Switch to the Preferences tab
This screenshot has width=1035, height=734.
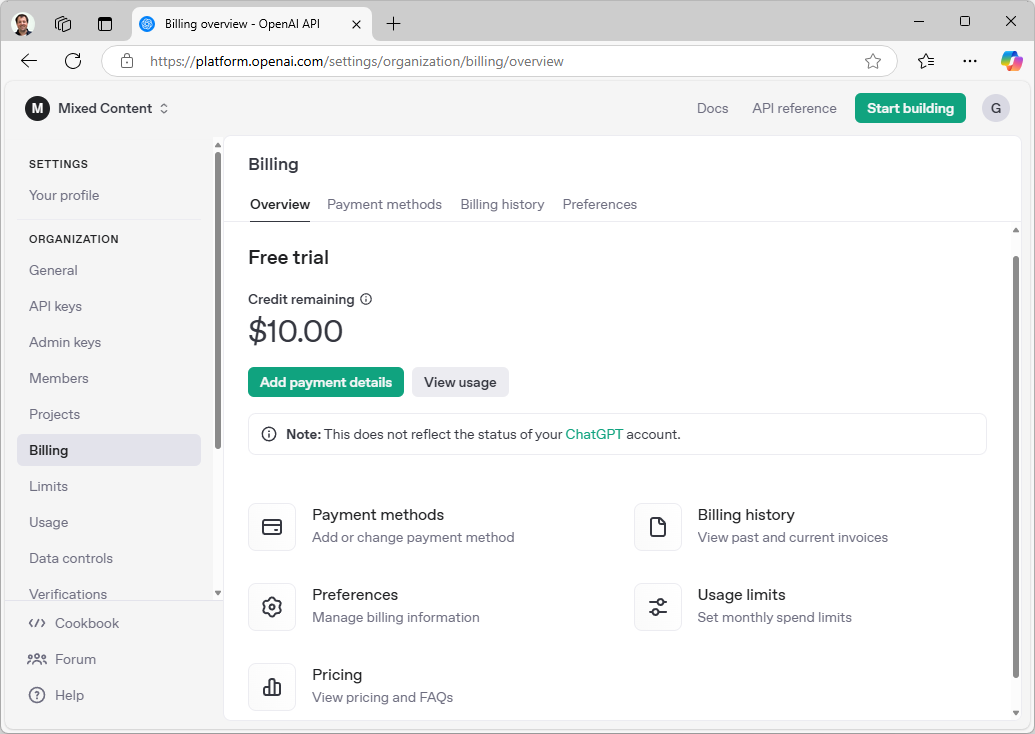click(599, 205)
